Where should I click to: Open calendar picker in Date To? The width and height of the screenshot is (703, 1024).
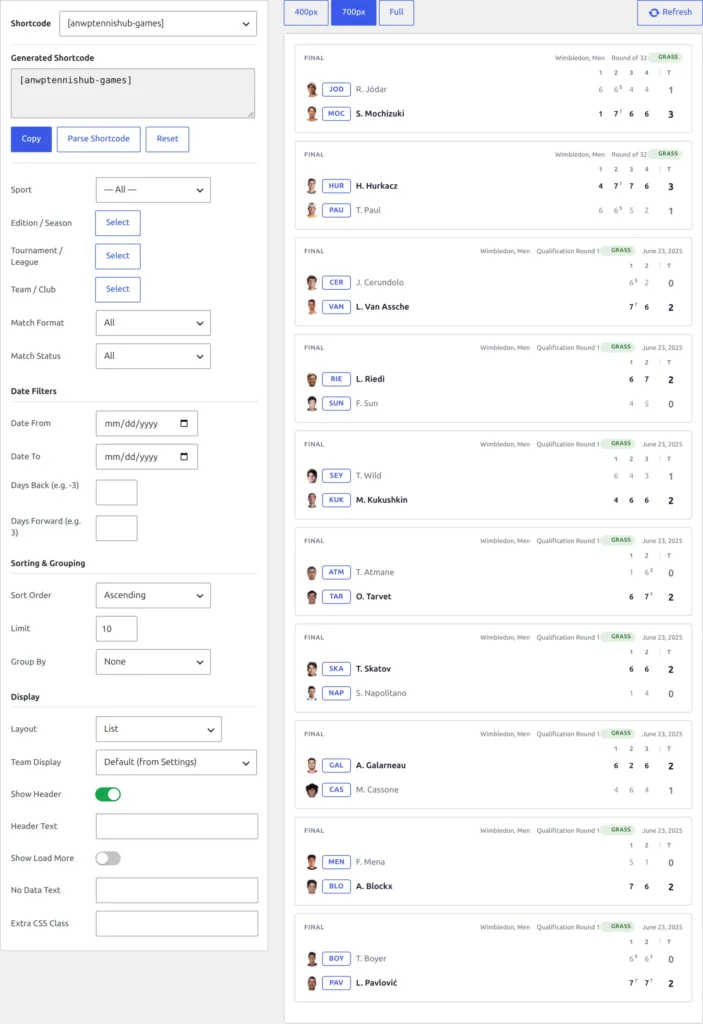tap(184, 456)
